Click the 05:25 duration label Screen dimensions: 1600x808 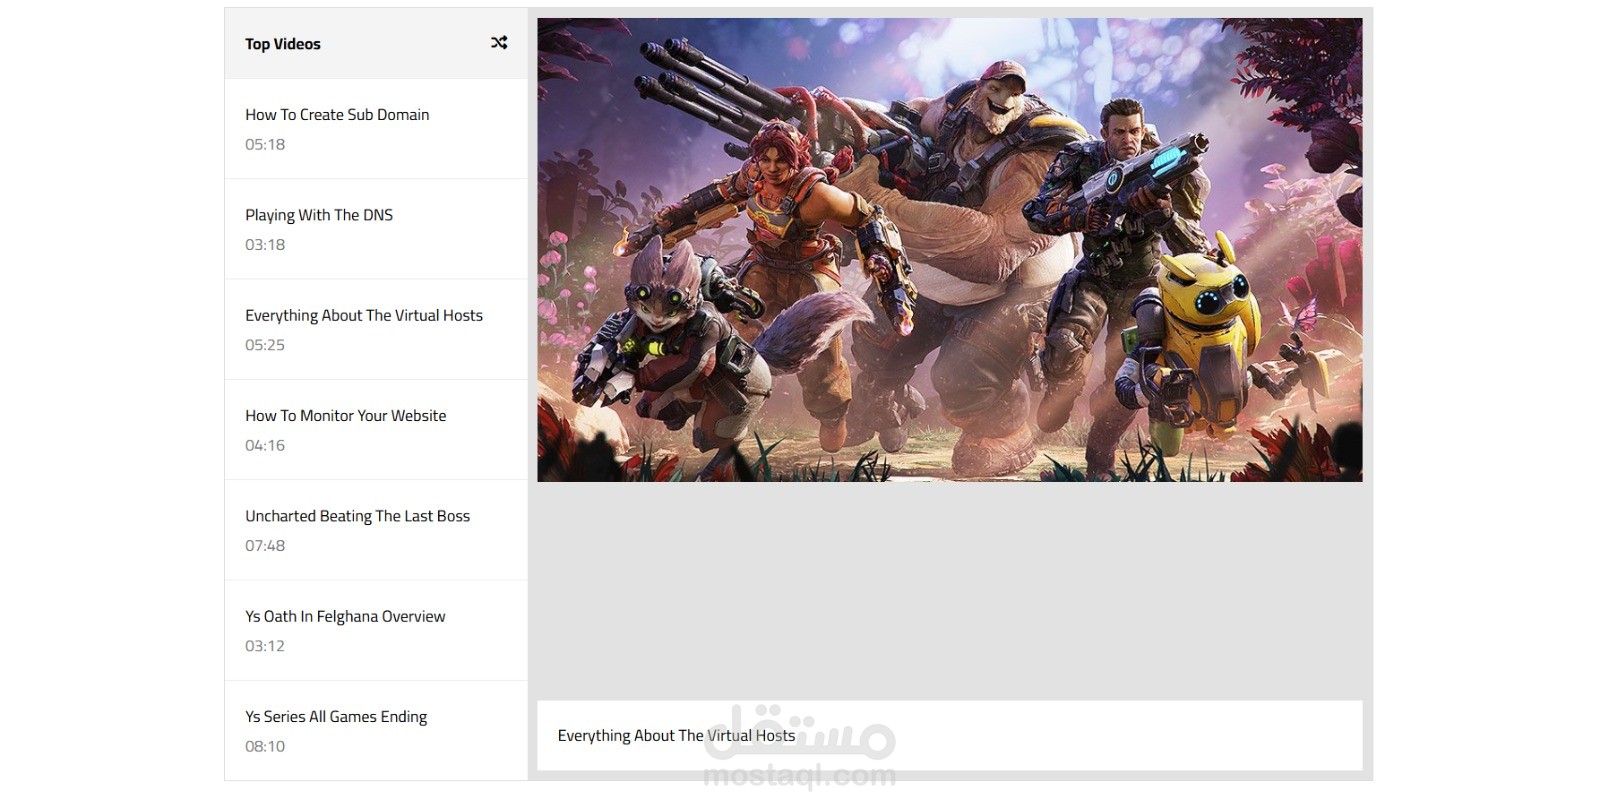pyautogui.click(x=265, y=345)
